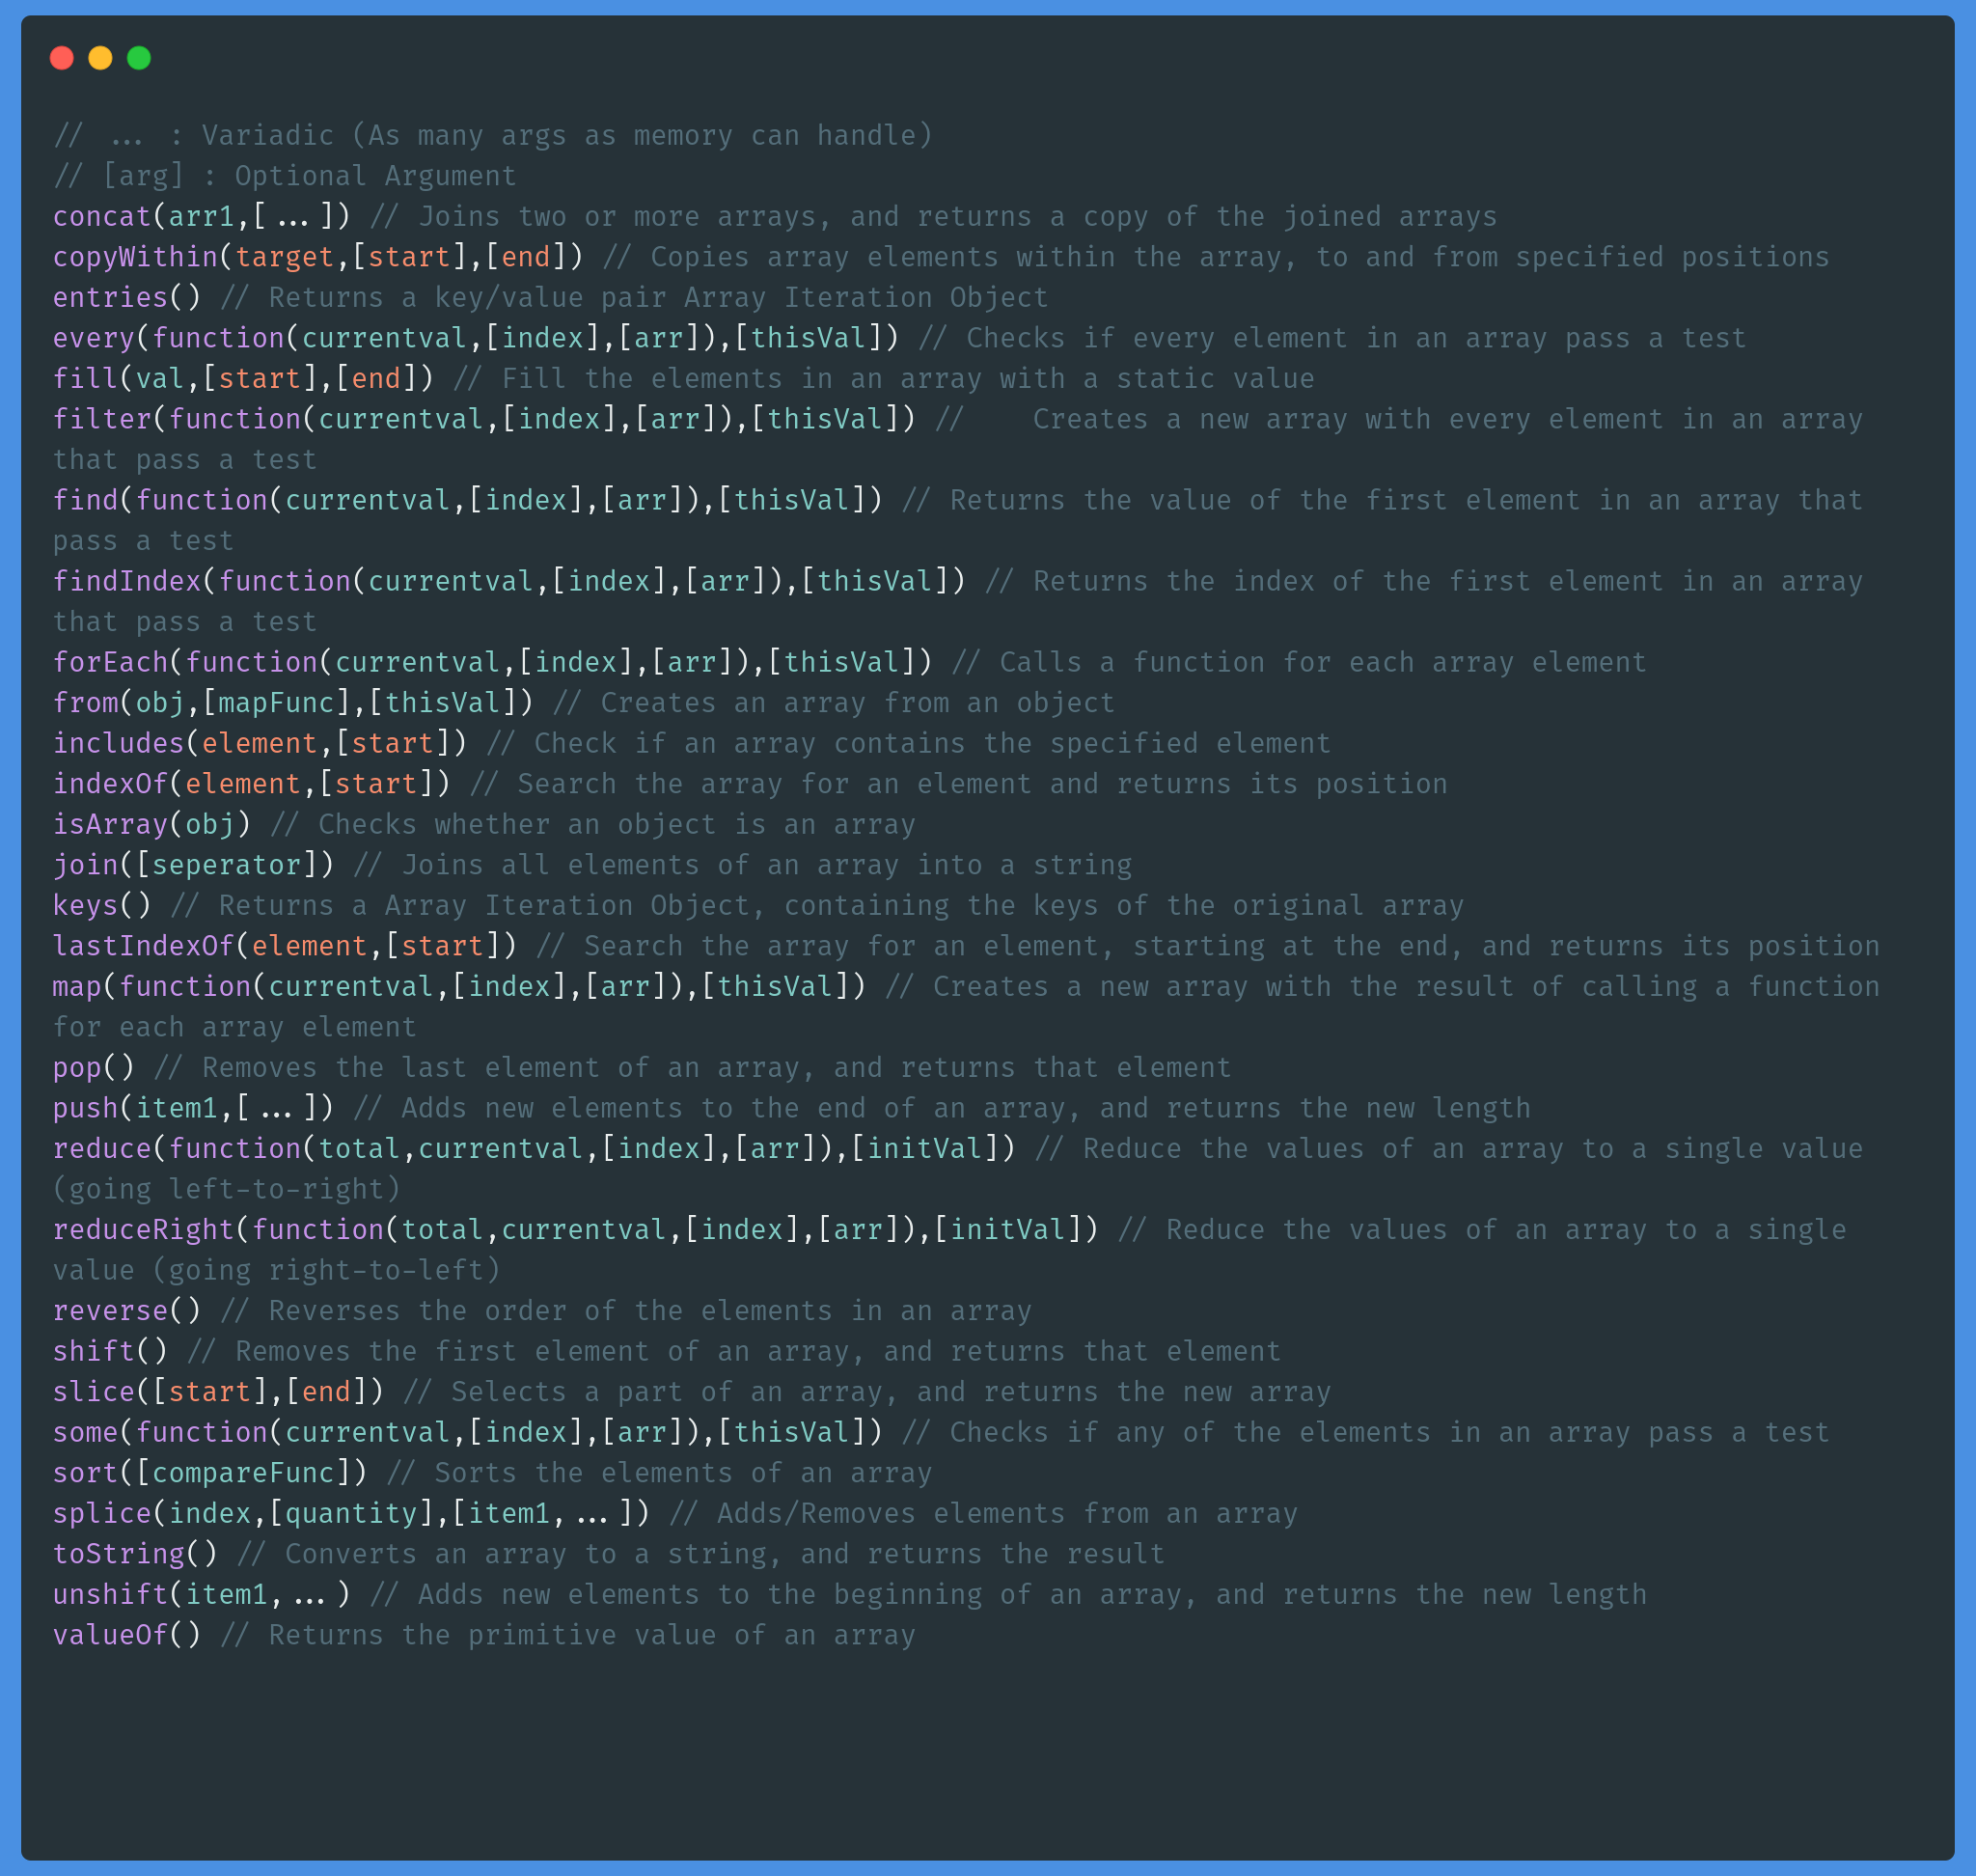
Task: Click compareFunc parameter in sort line
Action: (x=243, y=1473)
